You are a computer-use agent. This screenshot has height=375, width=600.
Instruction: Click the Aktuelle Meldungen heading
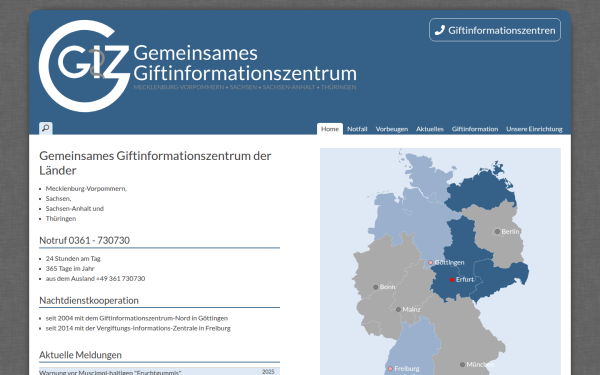tap(80, 355)
